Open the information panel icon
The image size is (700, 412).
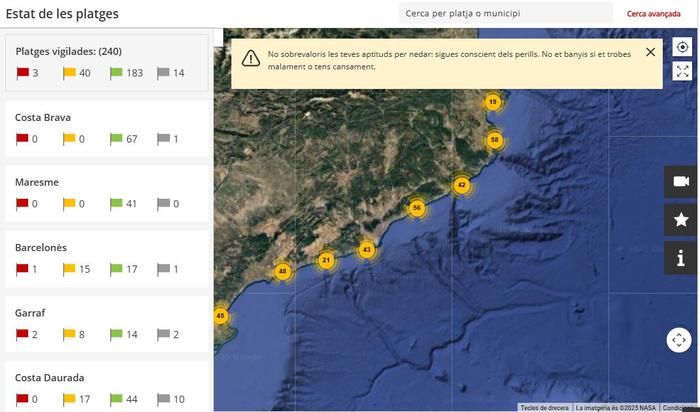click(681, 258)
